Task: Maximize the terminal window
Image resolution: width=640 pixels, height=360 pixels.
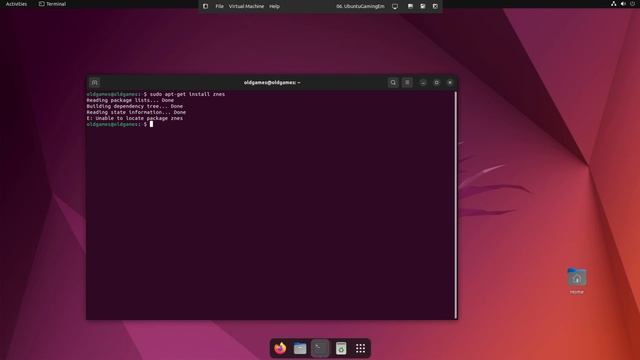Action: pyautogui.click(x=436, y=82)
